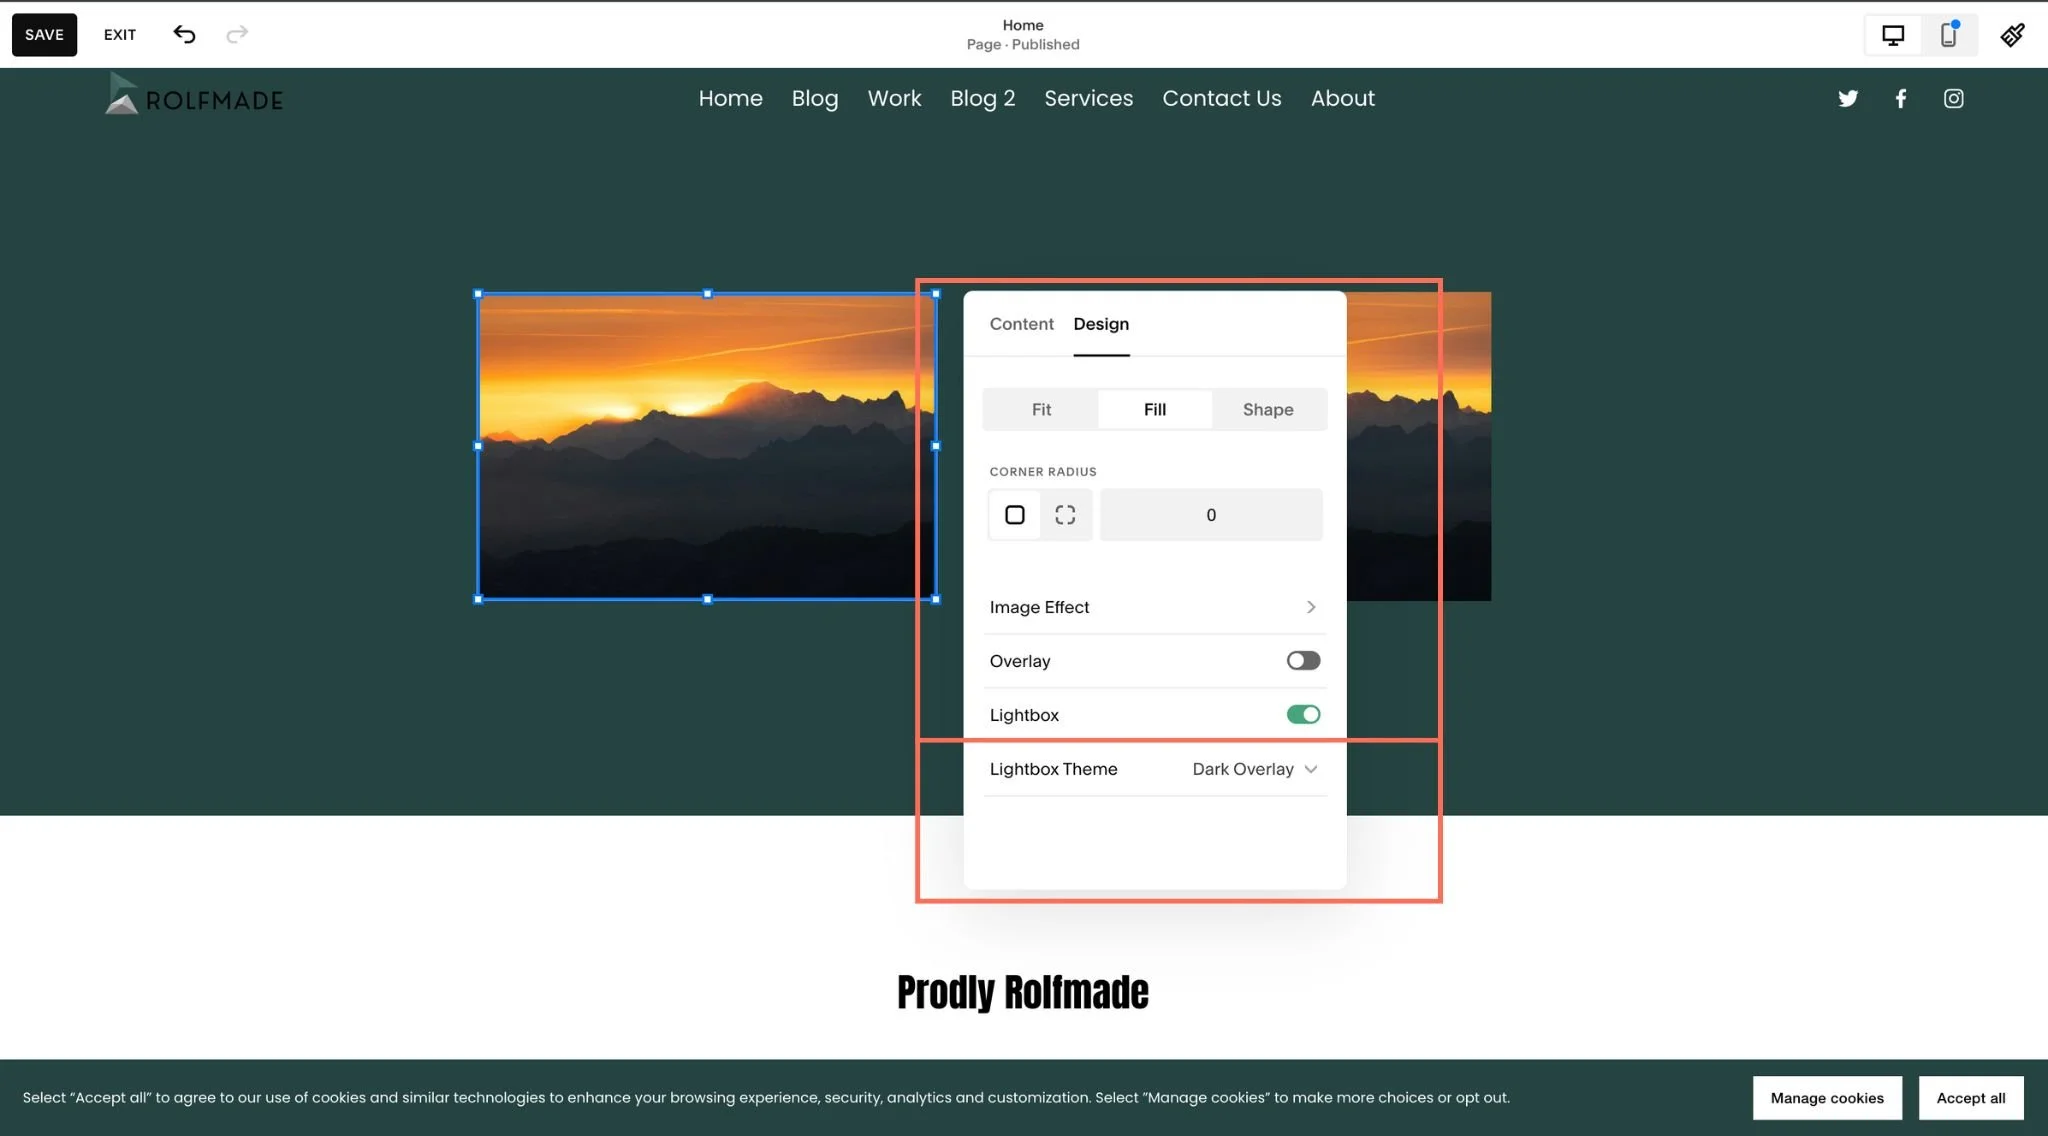Click Accept all cookies button
Image resolution: width=2048 pixels, height=1136 pixels.
click(x=1970, y=1097)
